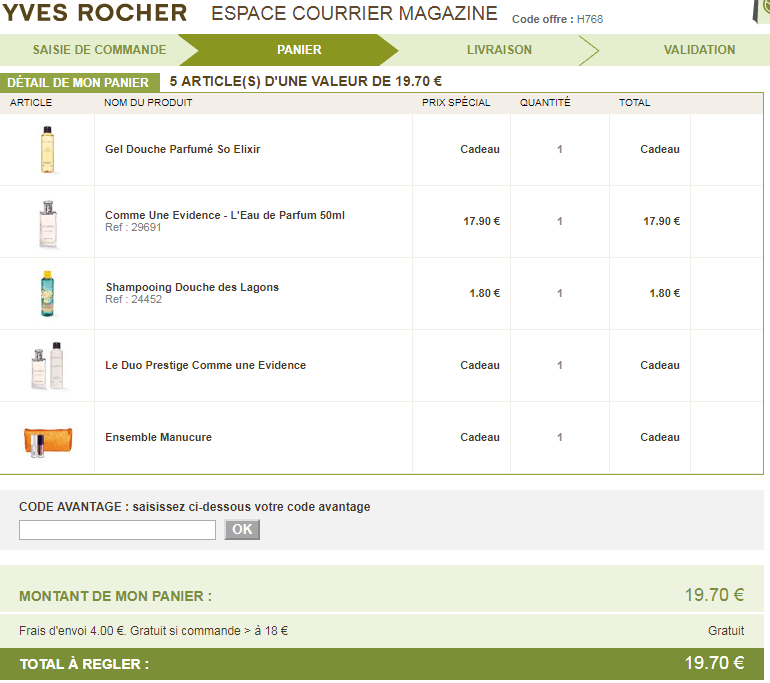Go back to the Saisie de Commande step
770x683 pixels.
tap(99, 49)
